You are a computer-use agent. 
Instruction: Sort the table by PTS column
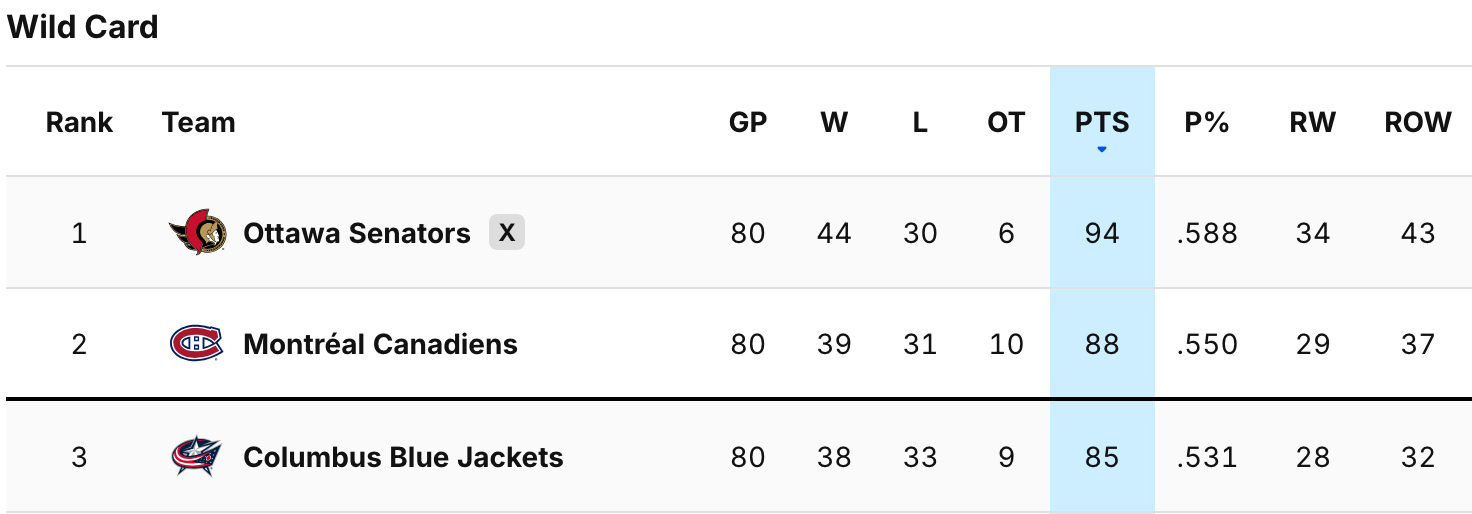pos(1102,122)
